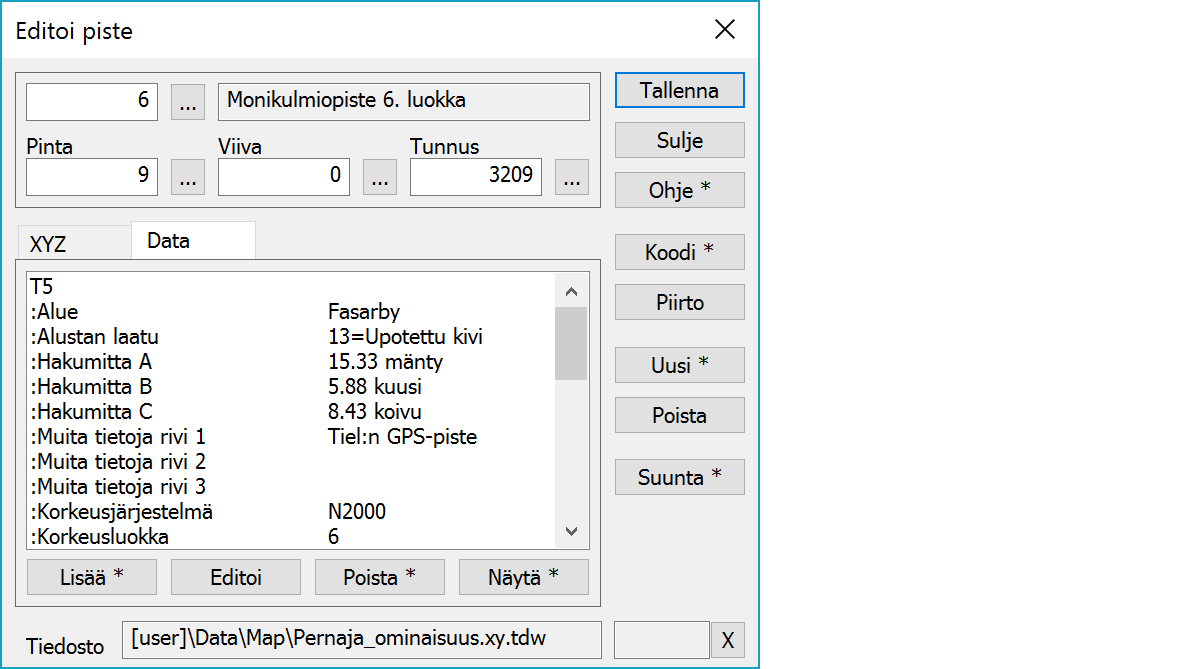1200x669 pixels.
Task: Click the Suunta button
Action: coord(679,478)
